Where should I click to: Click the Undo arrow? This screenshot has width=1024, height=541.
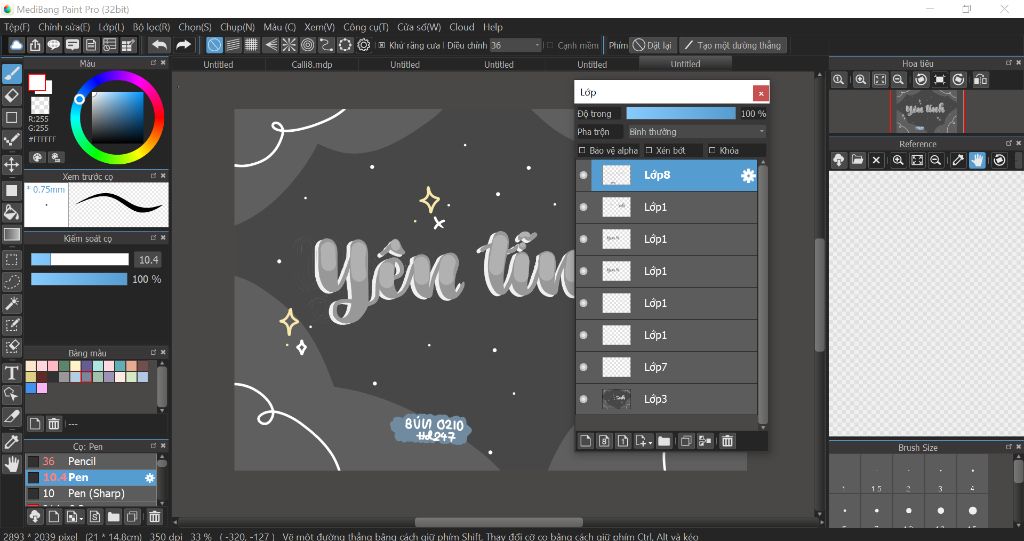tap(159, 45)
